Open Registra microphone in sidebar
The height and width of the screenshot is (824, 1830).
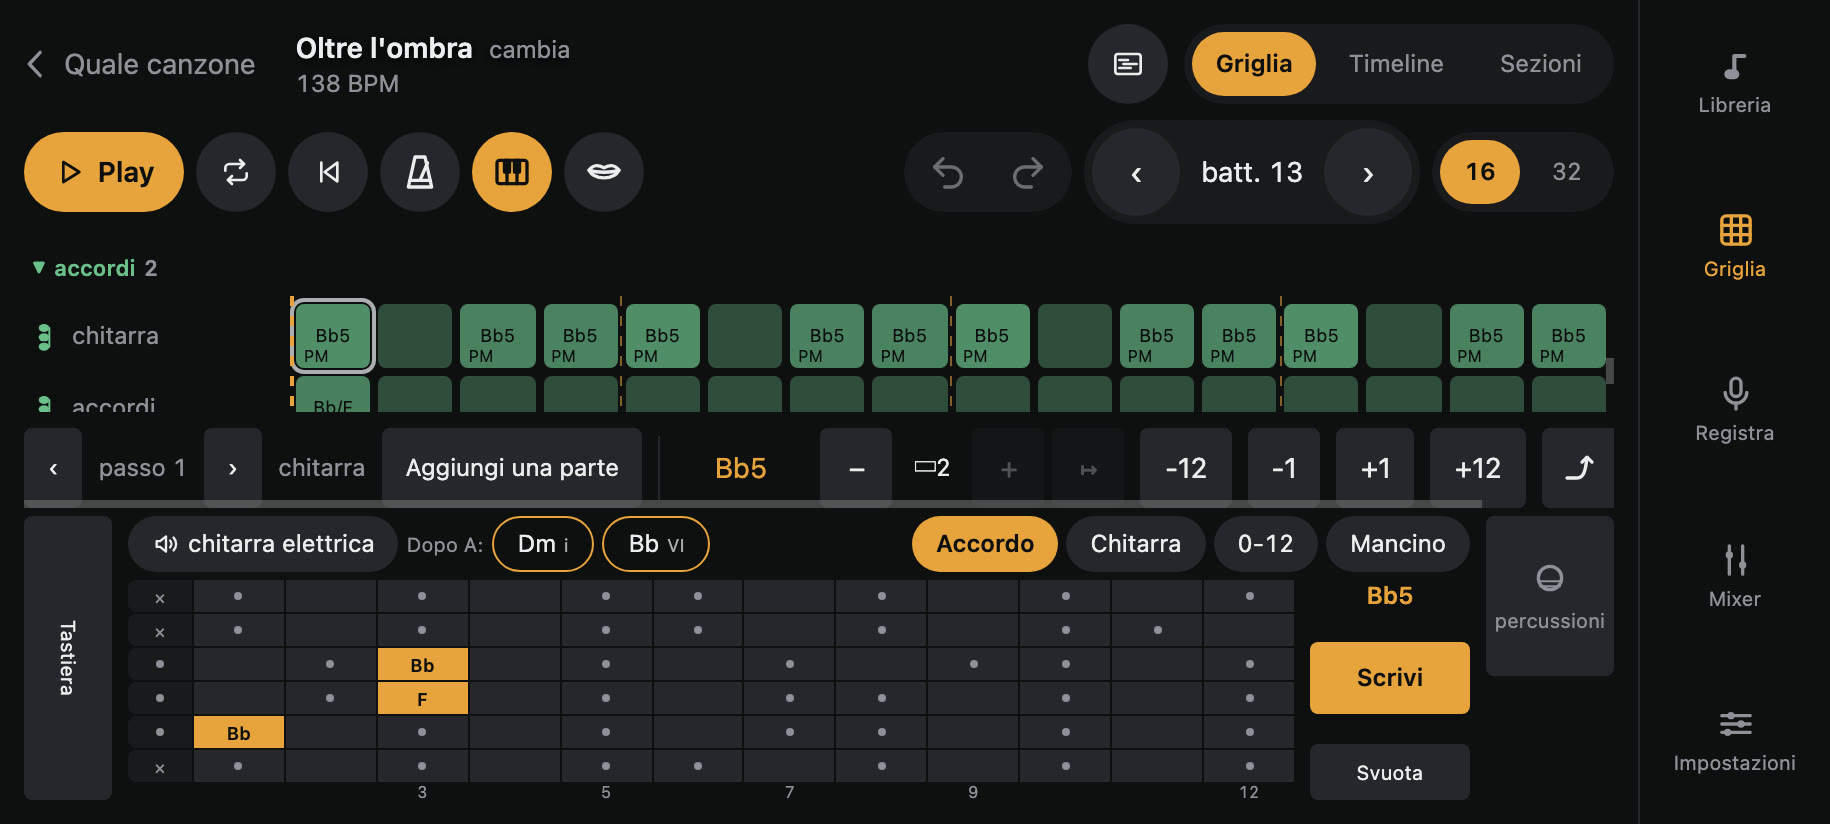[1734, 410]
